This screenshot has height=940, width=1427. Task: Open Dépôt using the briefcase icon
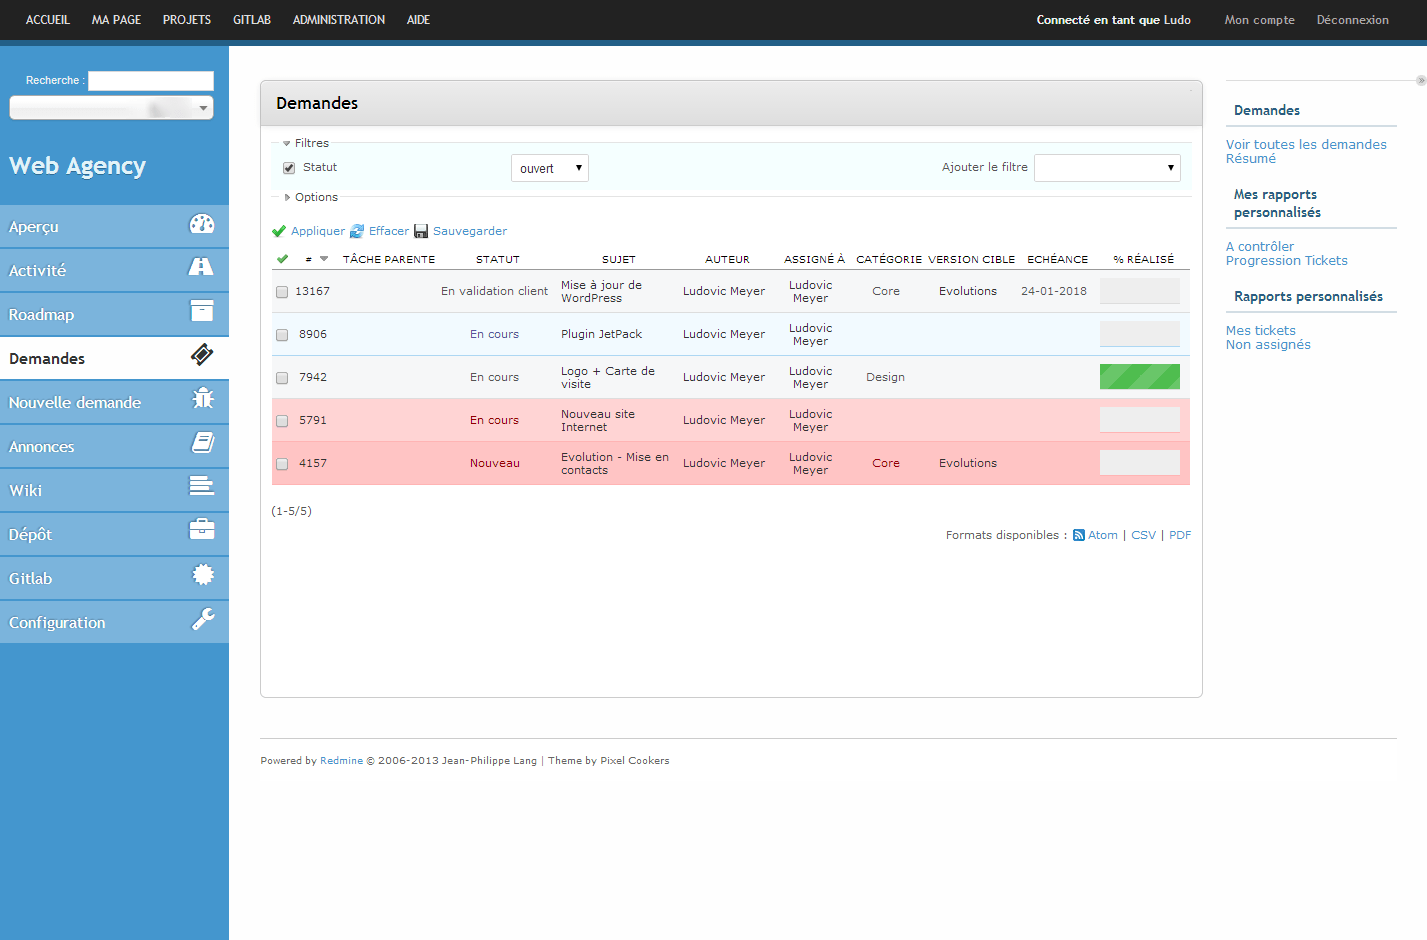pyautogui.click(x=202, y=529)
